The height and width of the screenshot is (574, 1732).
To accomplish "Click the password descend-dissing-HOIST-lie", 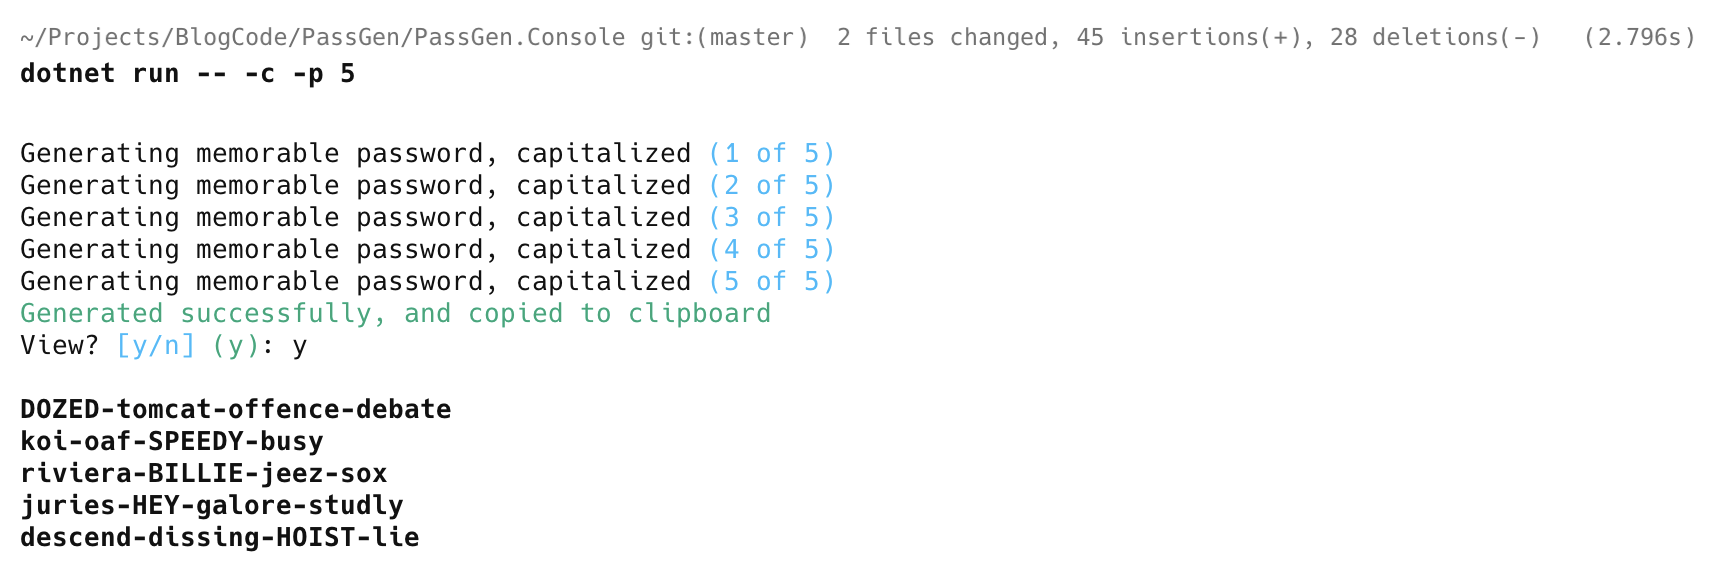I will coord(219,538).
